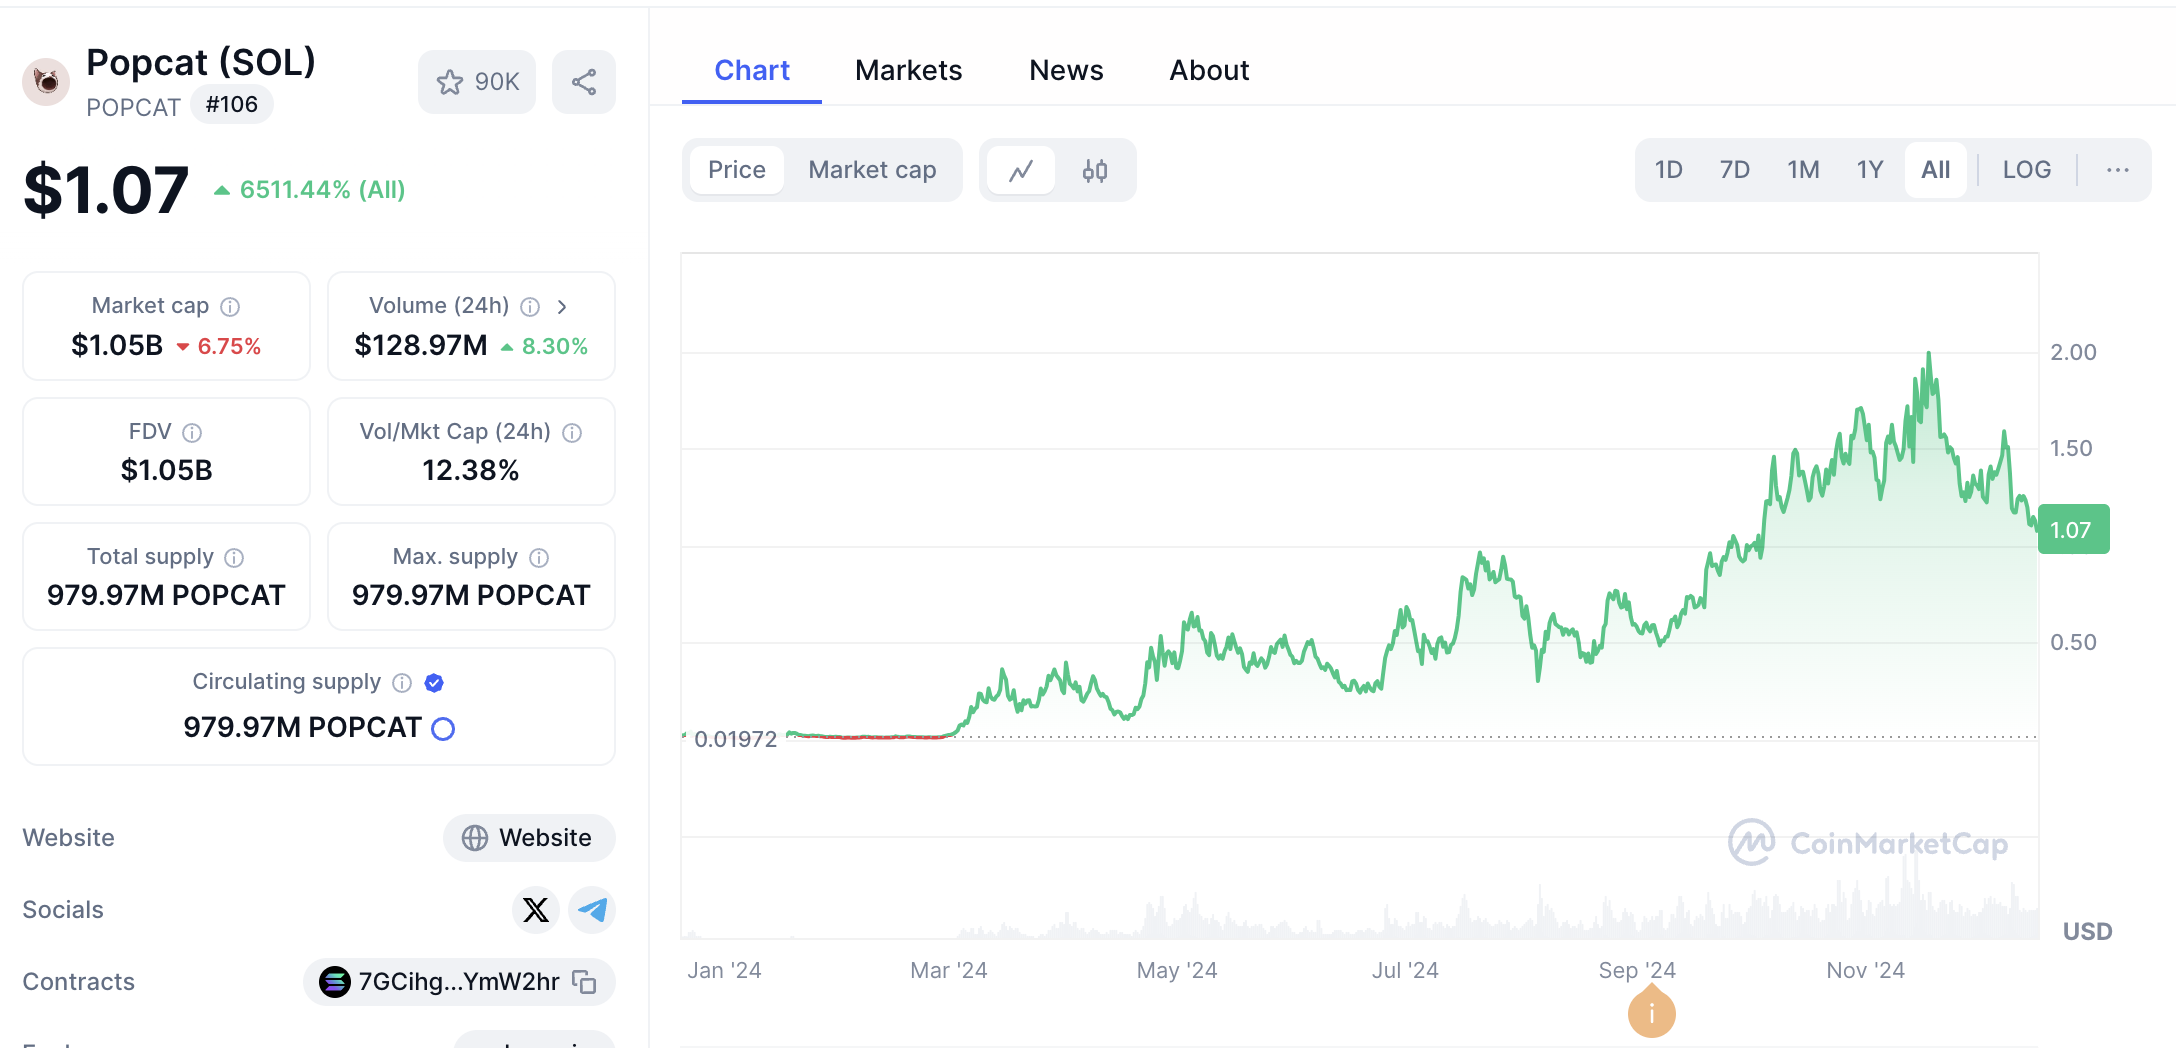Click the Solana contract 7GCihg...YmW2hr chip
This screenshot has height=1048, width=2176.
459,982
